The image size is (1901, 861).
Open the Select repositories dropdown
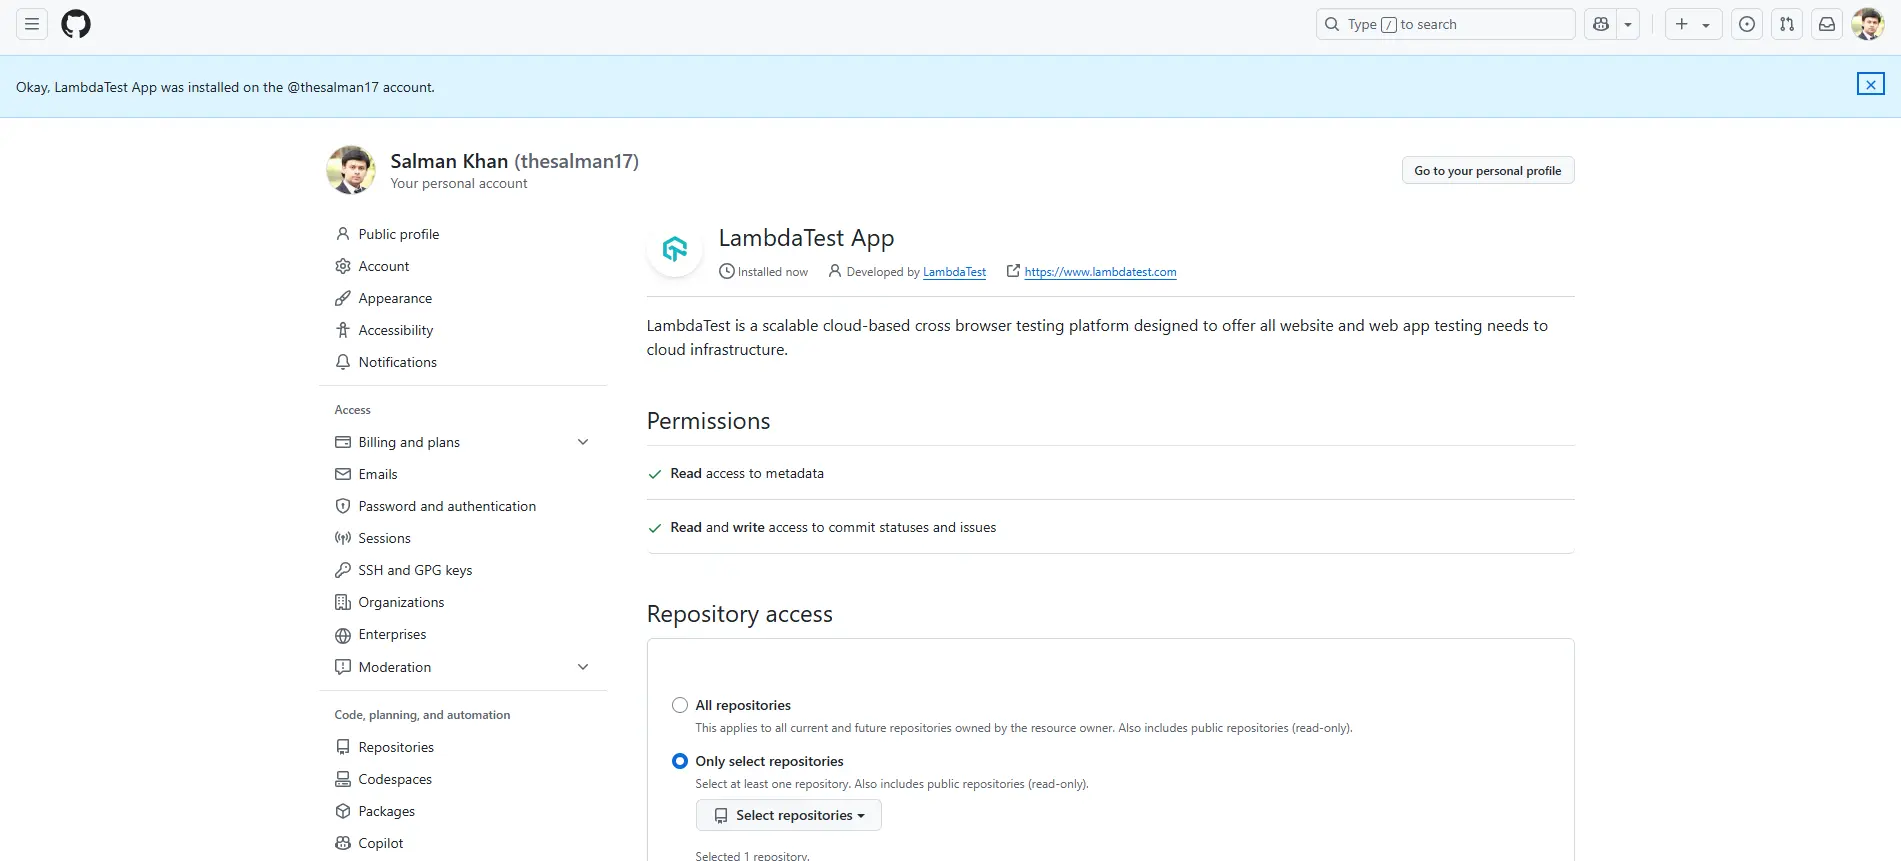click(788, 815)
